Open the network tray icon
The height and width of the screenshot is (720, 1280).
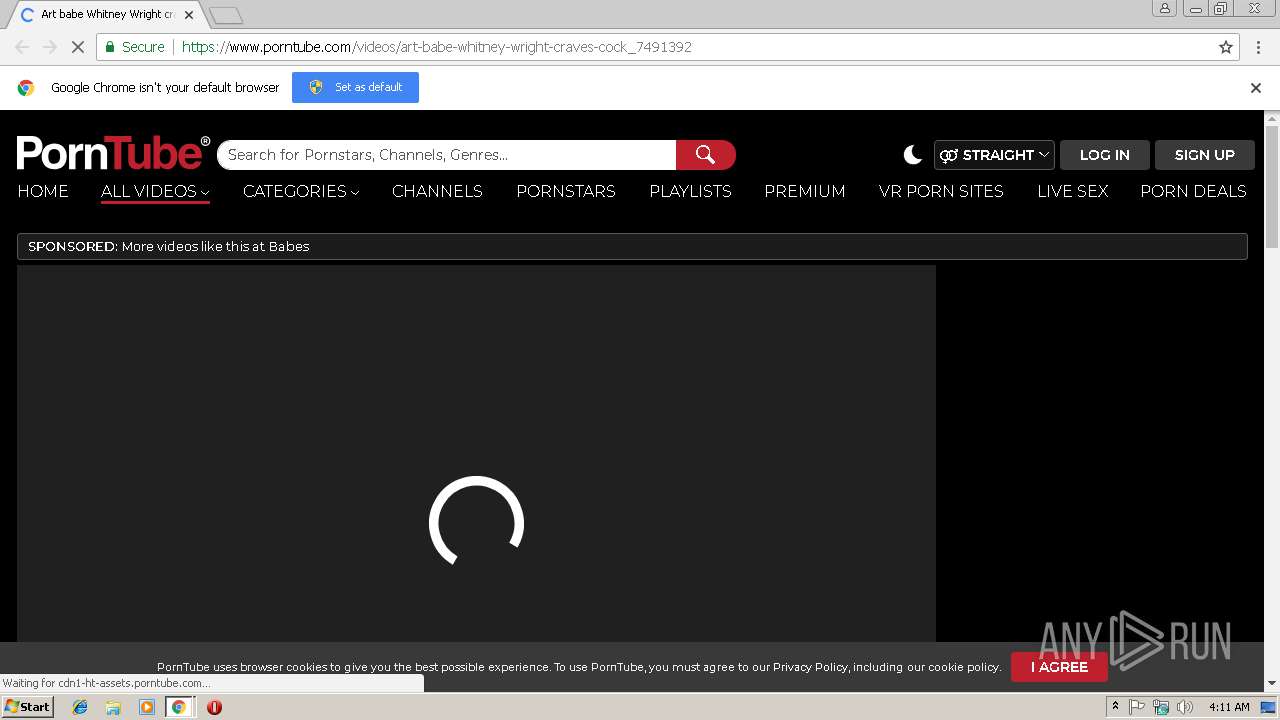click(x=1161, y=707)
